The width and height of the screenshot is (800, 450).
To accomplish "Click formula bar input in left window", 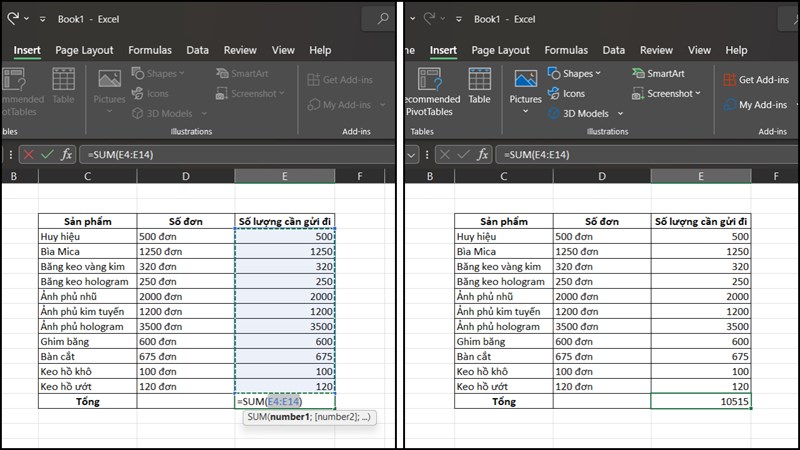I will (237, 155).
